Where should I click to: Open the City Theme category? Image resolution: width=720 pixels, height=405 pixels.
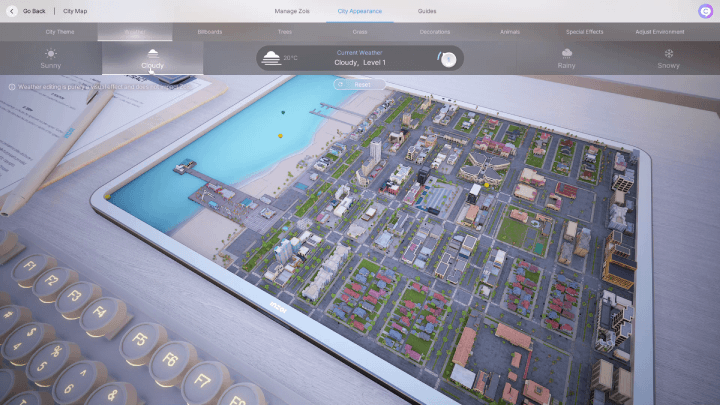coord(59,32)
